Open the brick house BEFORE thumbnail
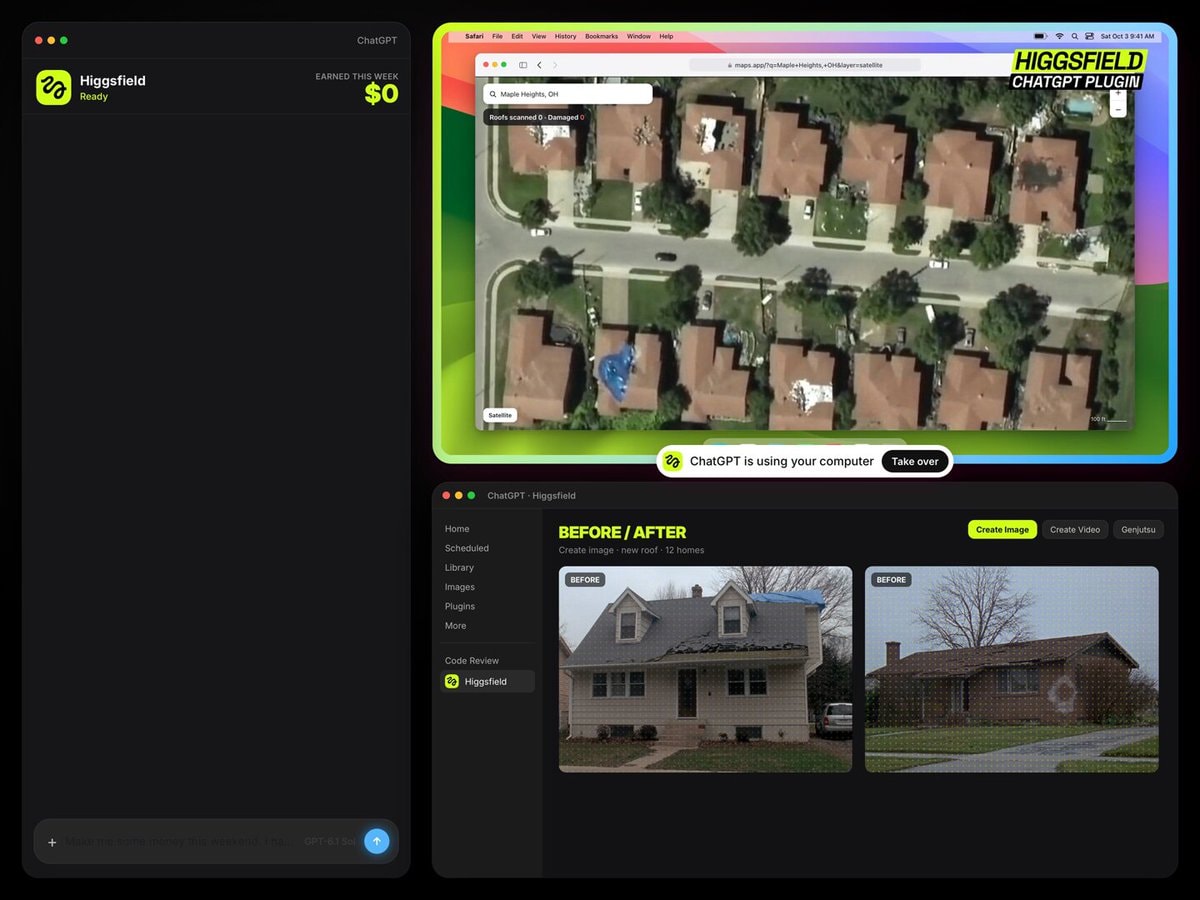1200x900 pixels. 1012,669
